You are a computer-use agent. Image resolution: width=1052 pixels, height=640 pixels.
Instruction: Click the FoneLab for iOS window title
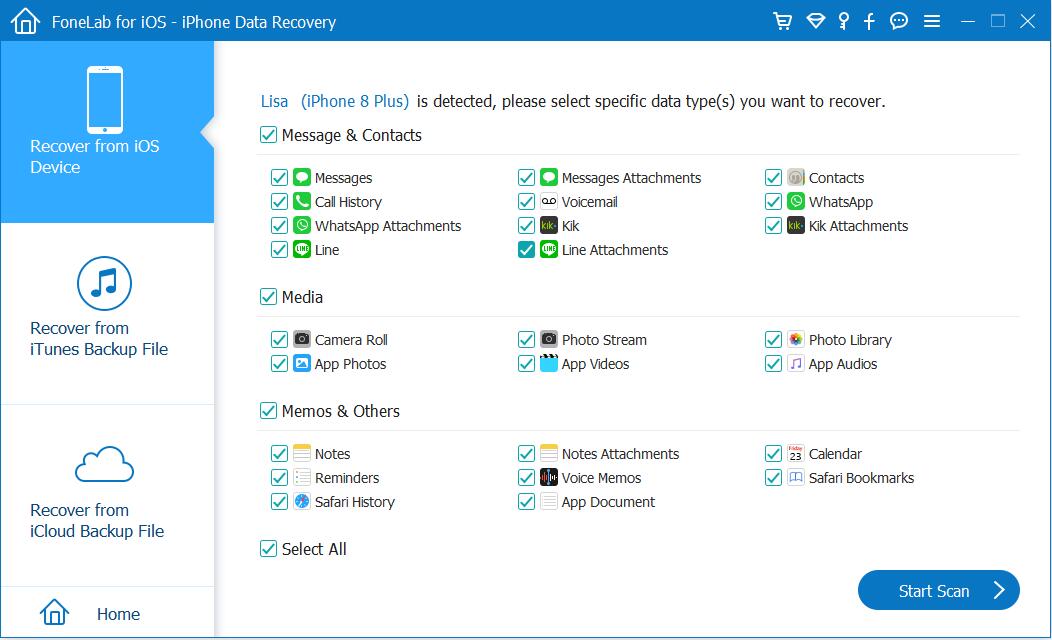(x=194, y=22)
